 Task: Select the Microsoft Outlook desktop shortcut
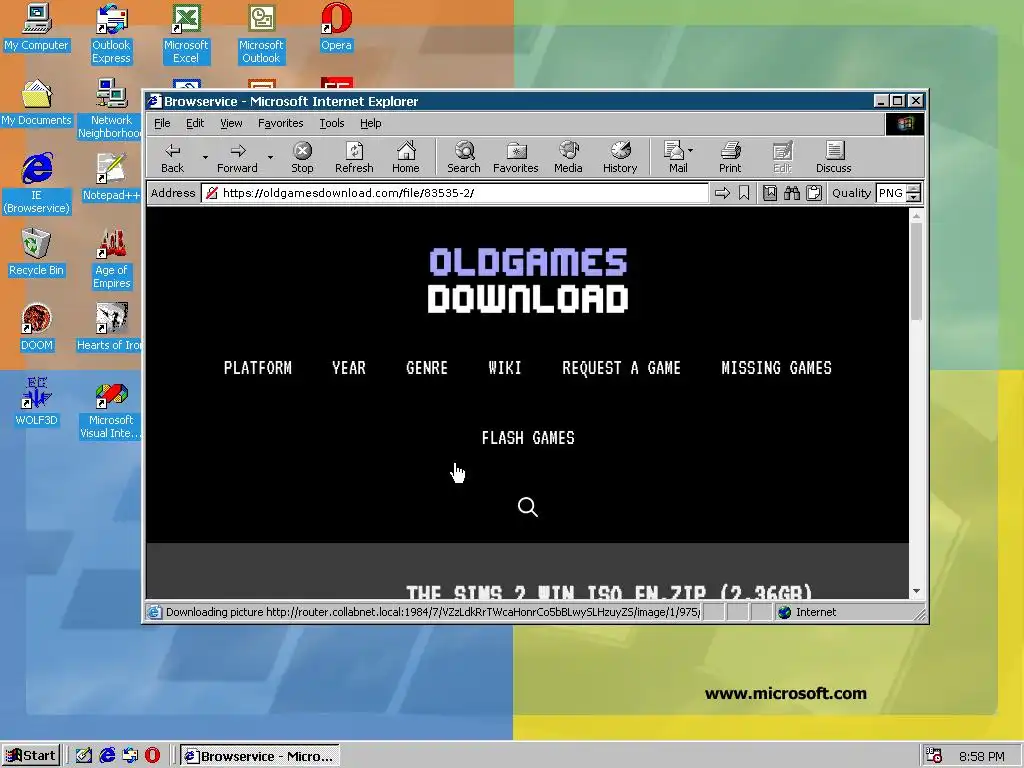261,34
